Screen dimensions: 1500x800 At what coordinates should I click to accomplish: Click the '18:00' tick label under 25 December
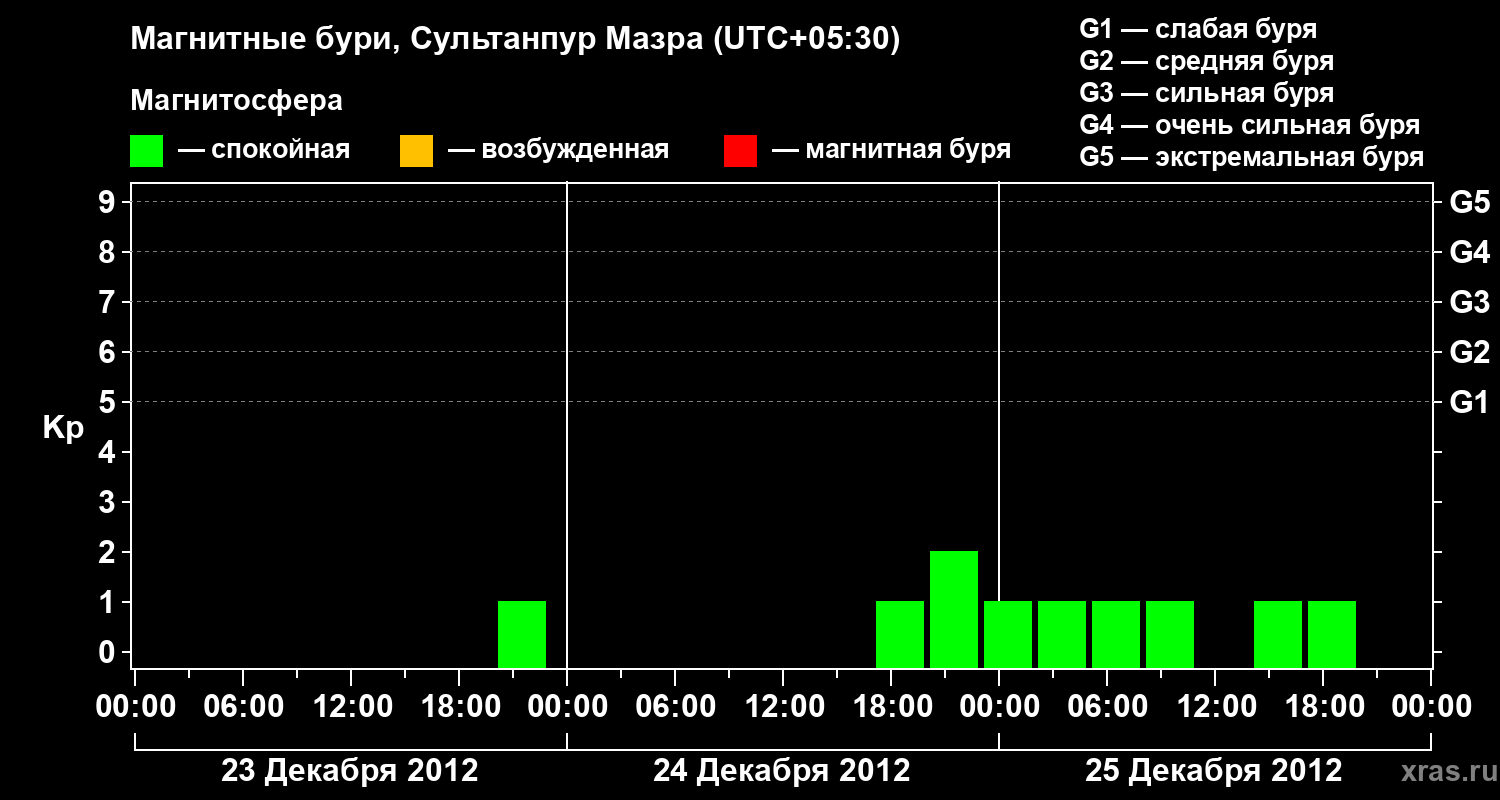pyautogui.click(x=1323, y=706)
